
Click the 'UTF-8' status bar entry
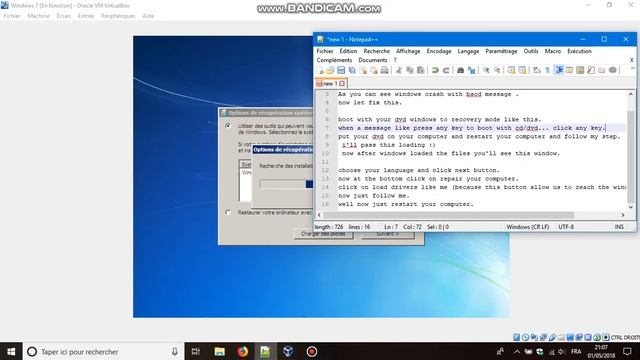pyautogui.click(x=566, y=227)
